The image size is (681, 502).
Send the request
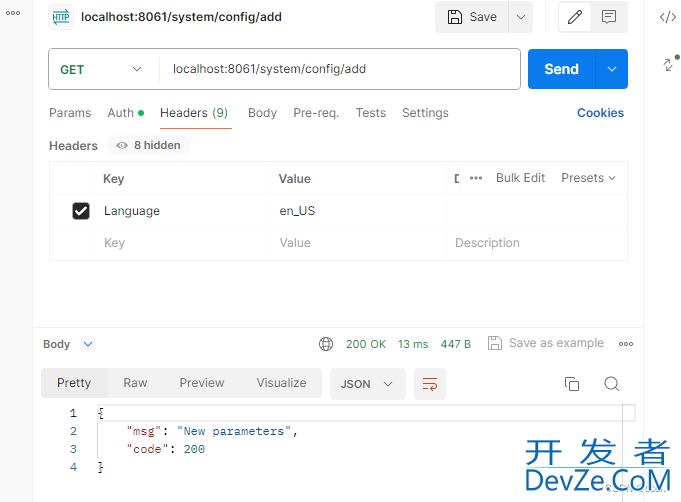[562, 69]
